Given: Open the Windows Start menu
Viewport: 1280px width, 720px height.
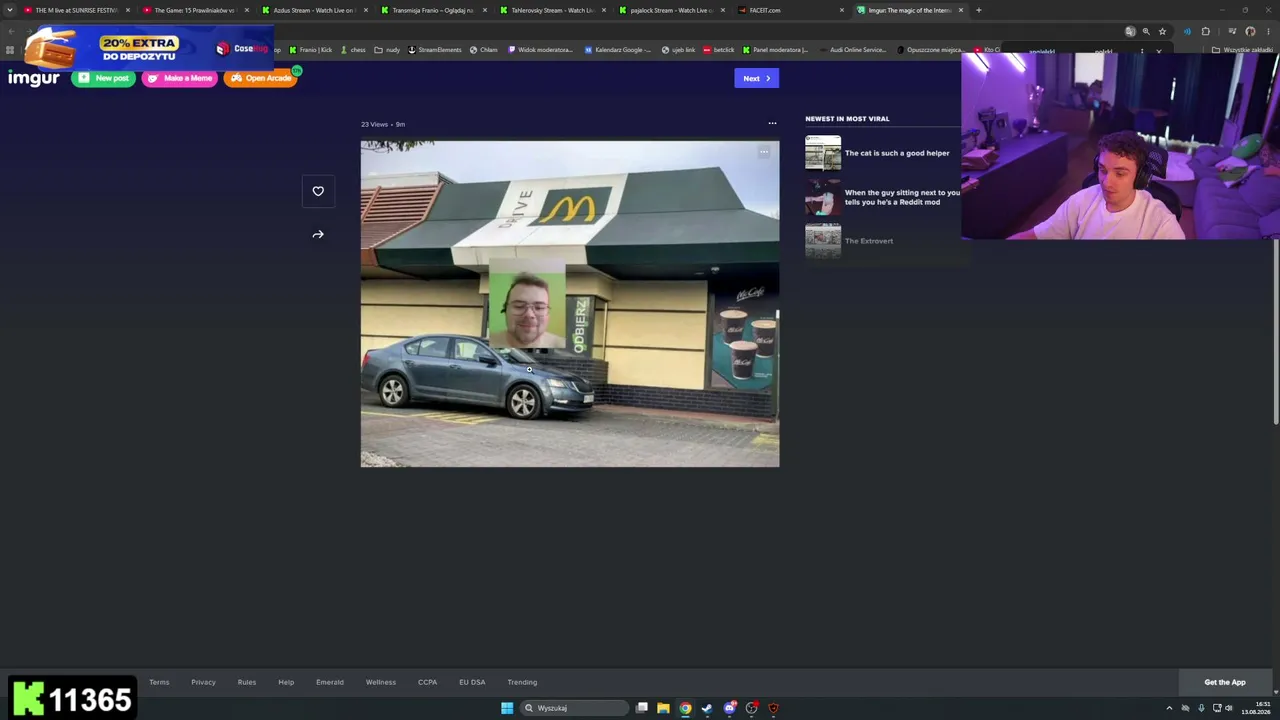Looking at the screenshot, I should tap(507, 708).
